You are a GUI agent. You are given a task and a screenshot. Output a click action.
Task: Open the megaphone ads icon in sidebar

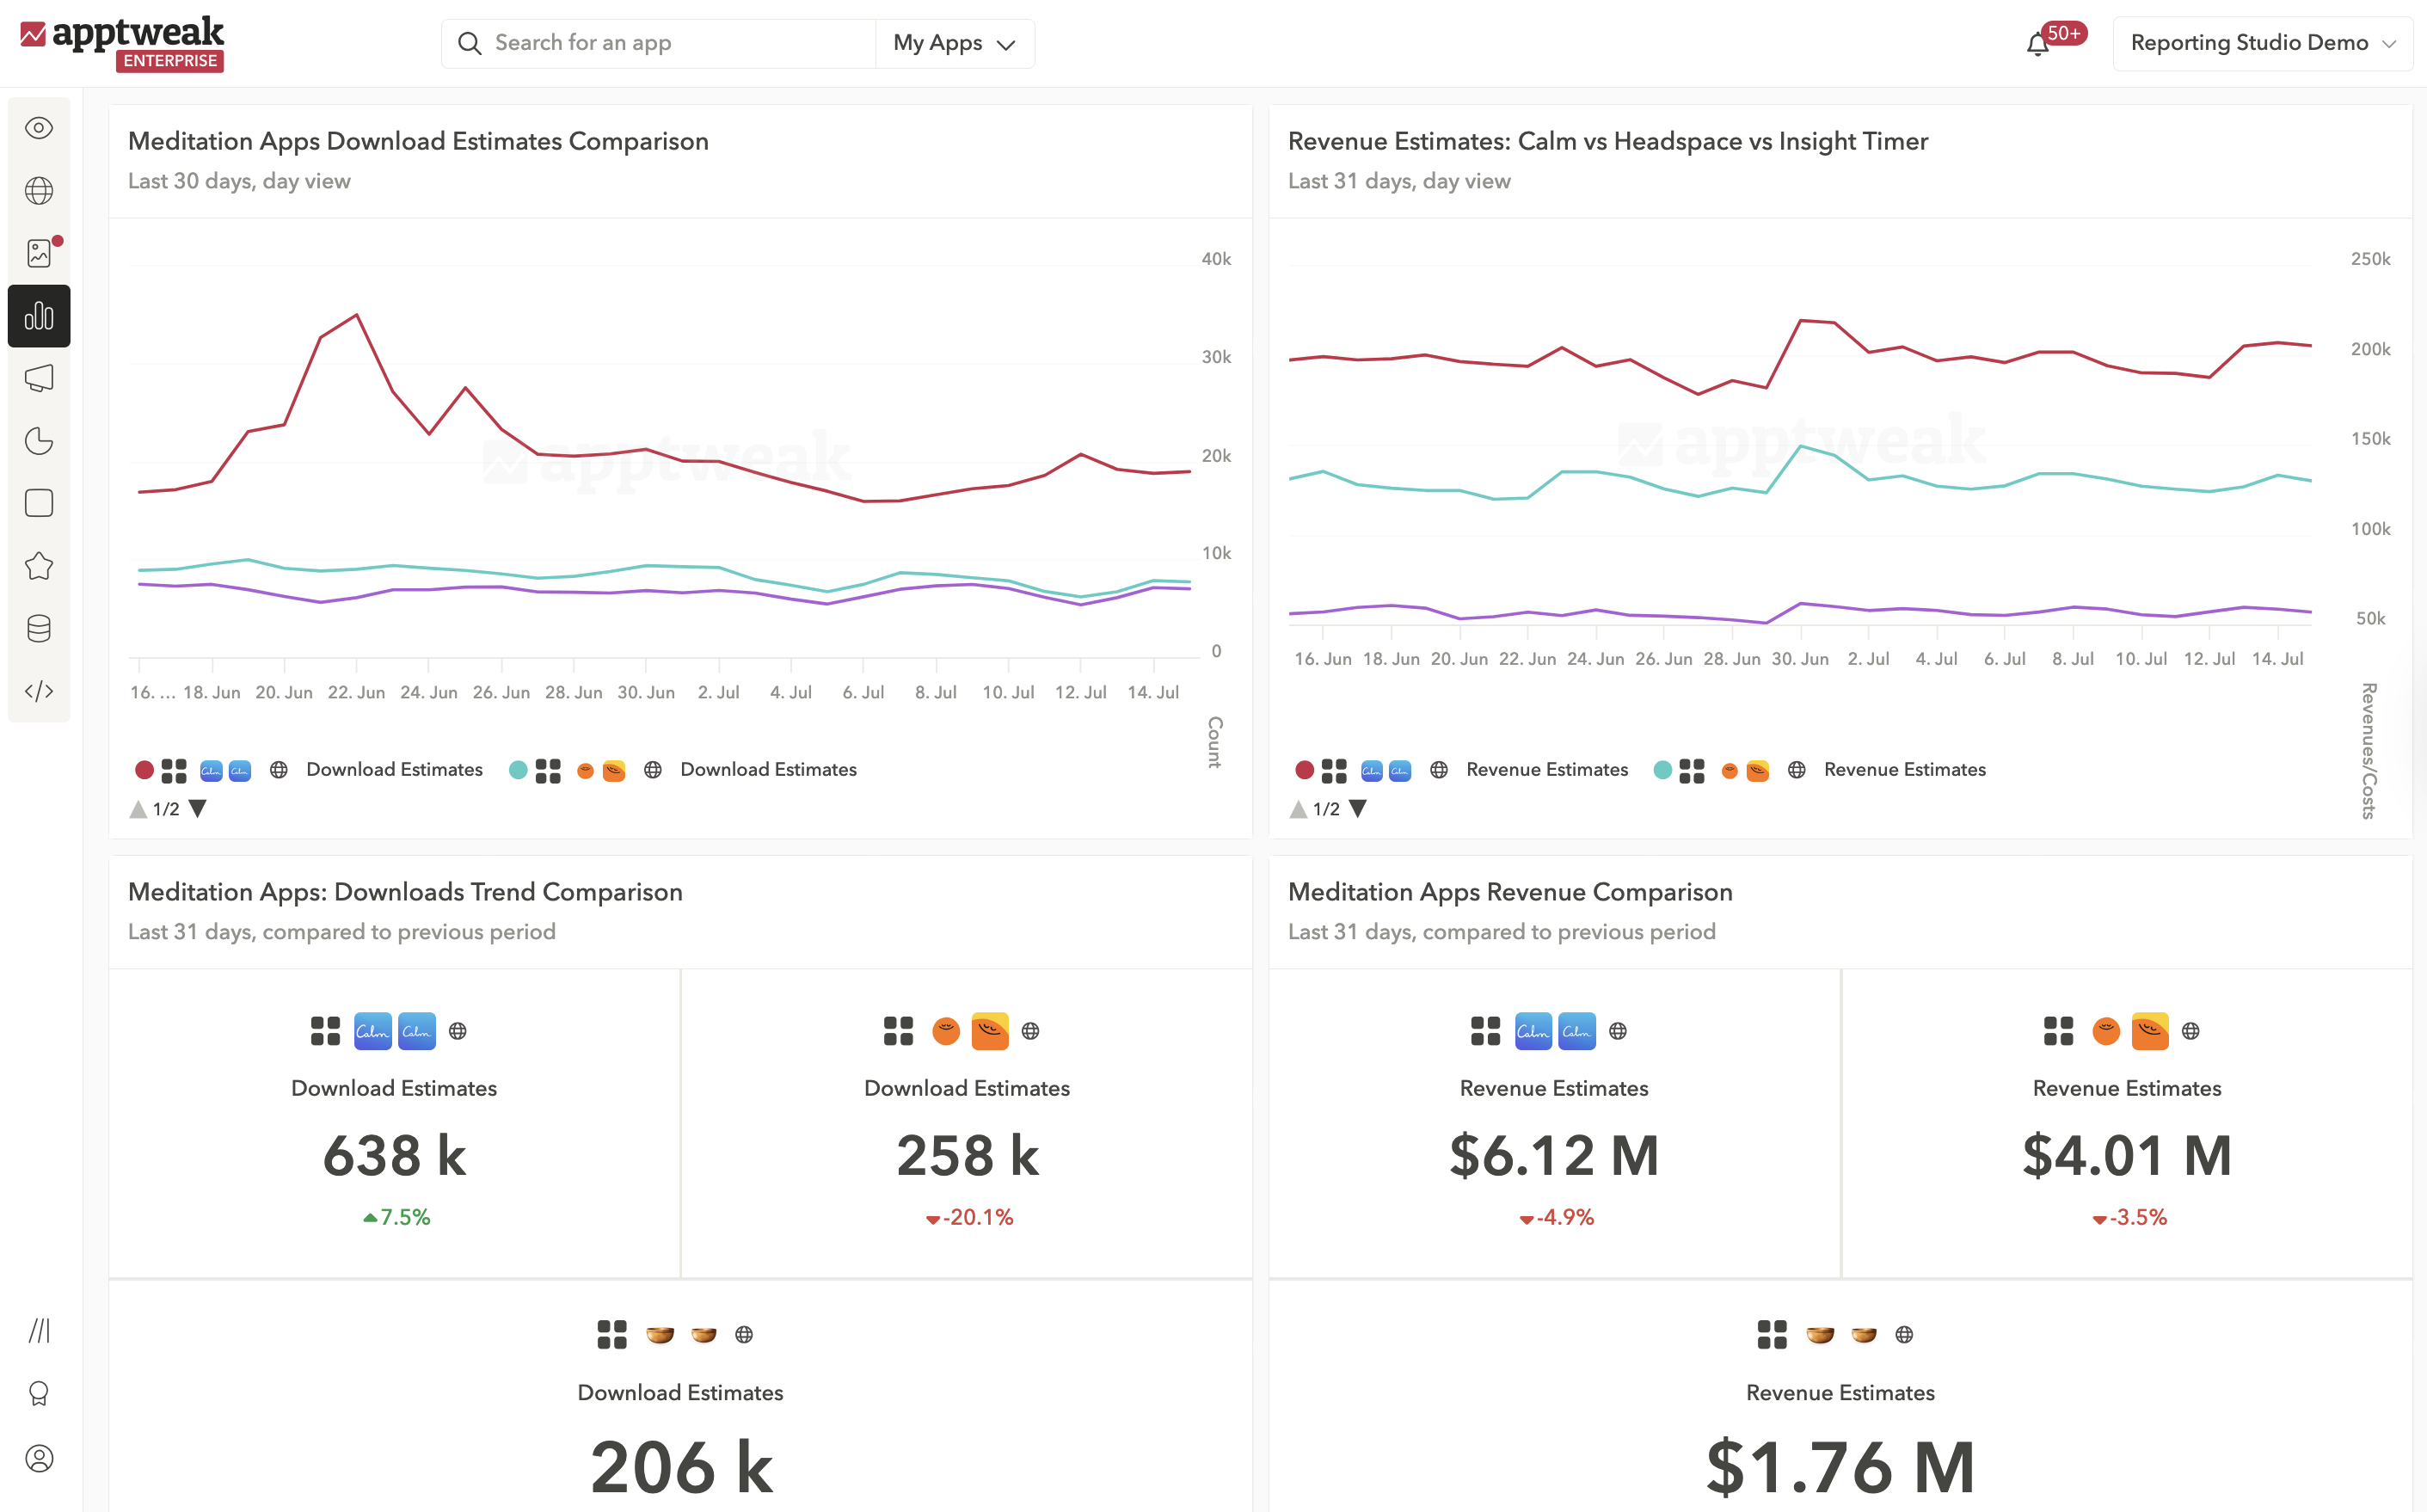point(39,378)
